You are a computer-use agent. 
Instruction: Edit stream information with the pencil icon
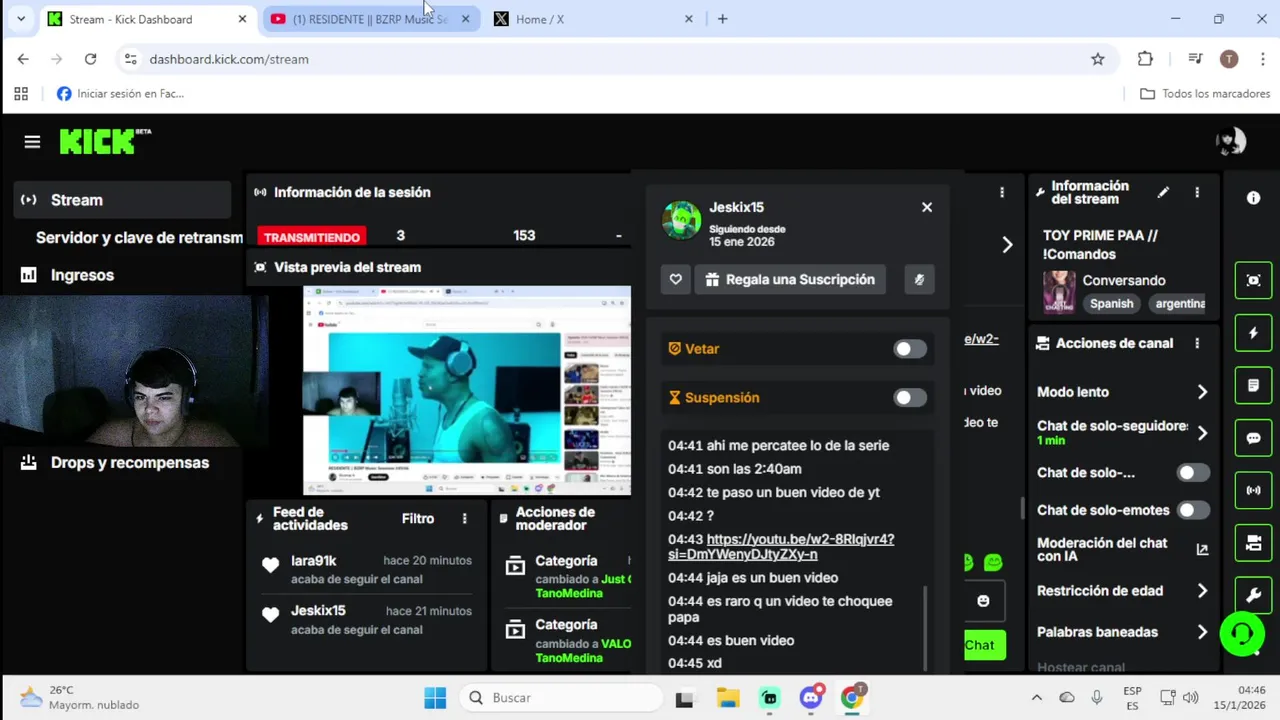click(1163, 192)
